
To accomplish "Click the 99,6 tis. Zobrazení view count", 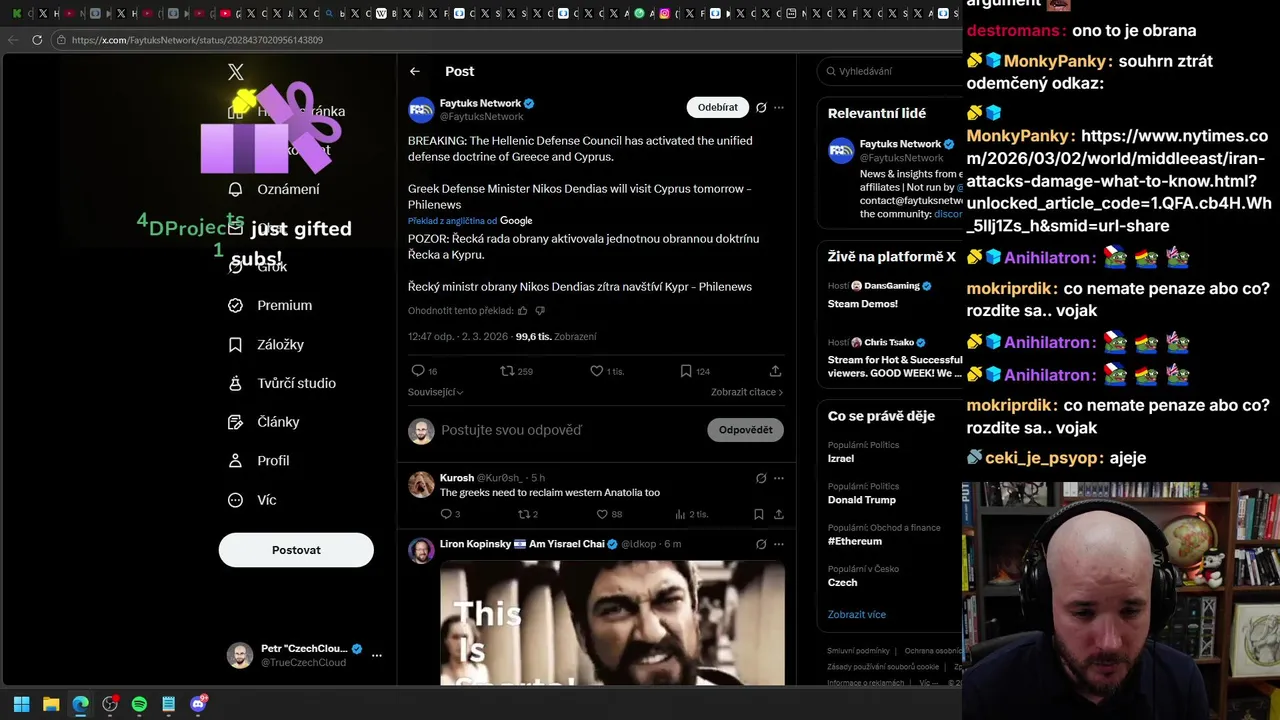I will point(556,337).
